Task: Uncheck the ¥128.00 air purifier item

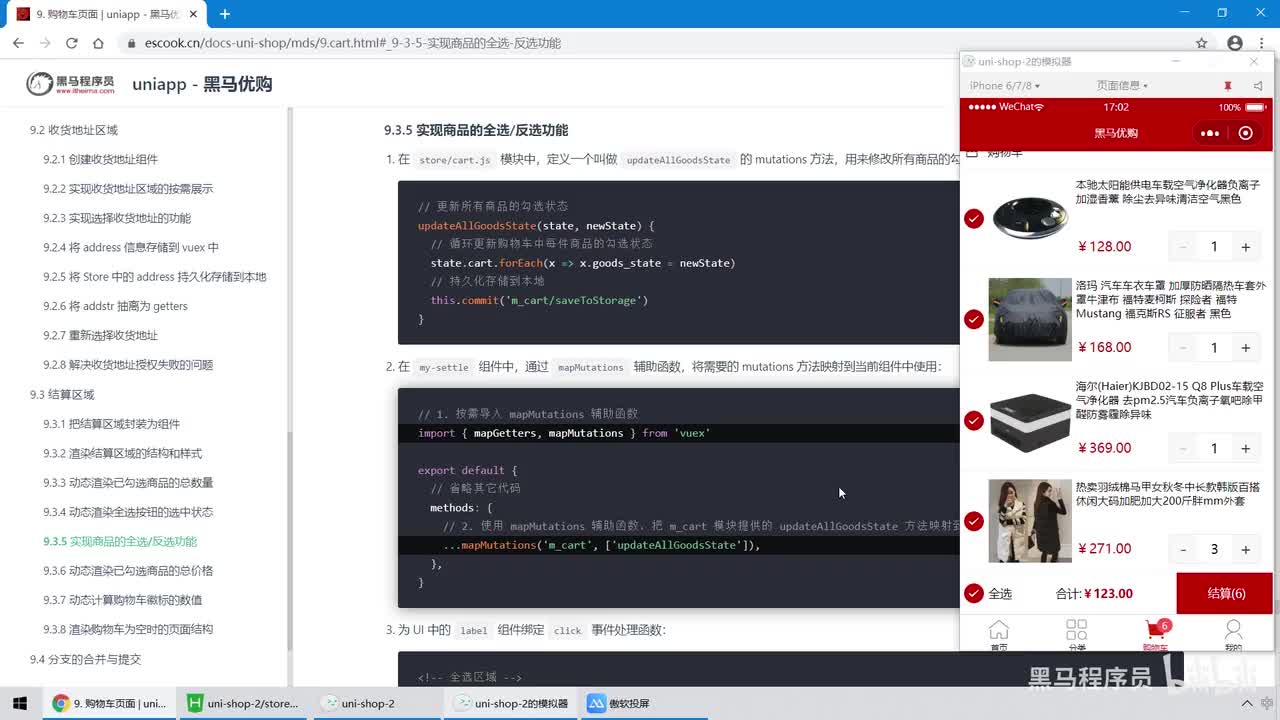Action: [974, 218]
